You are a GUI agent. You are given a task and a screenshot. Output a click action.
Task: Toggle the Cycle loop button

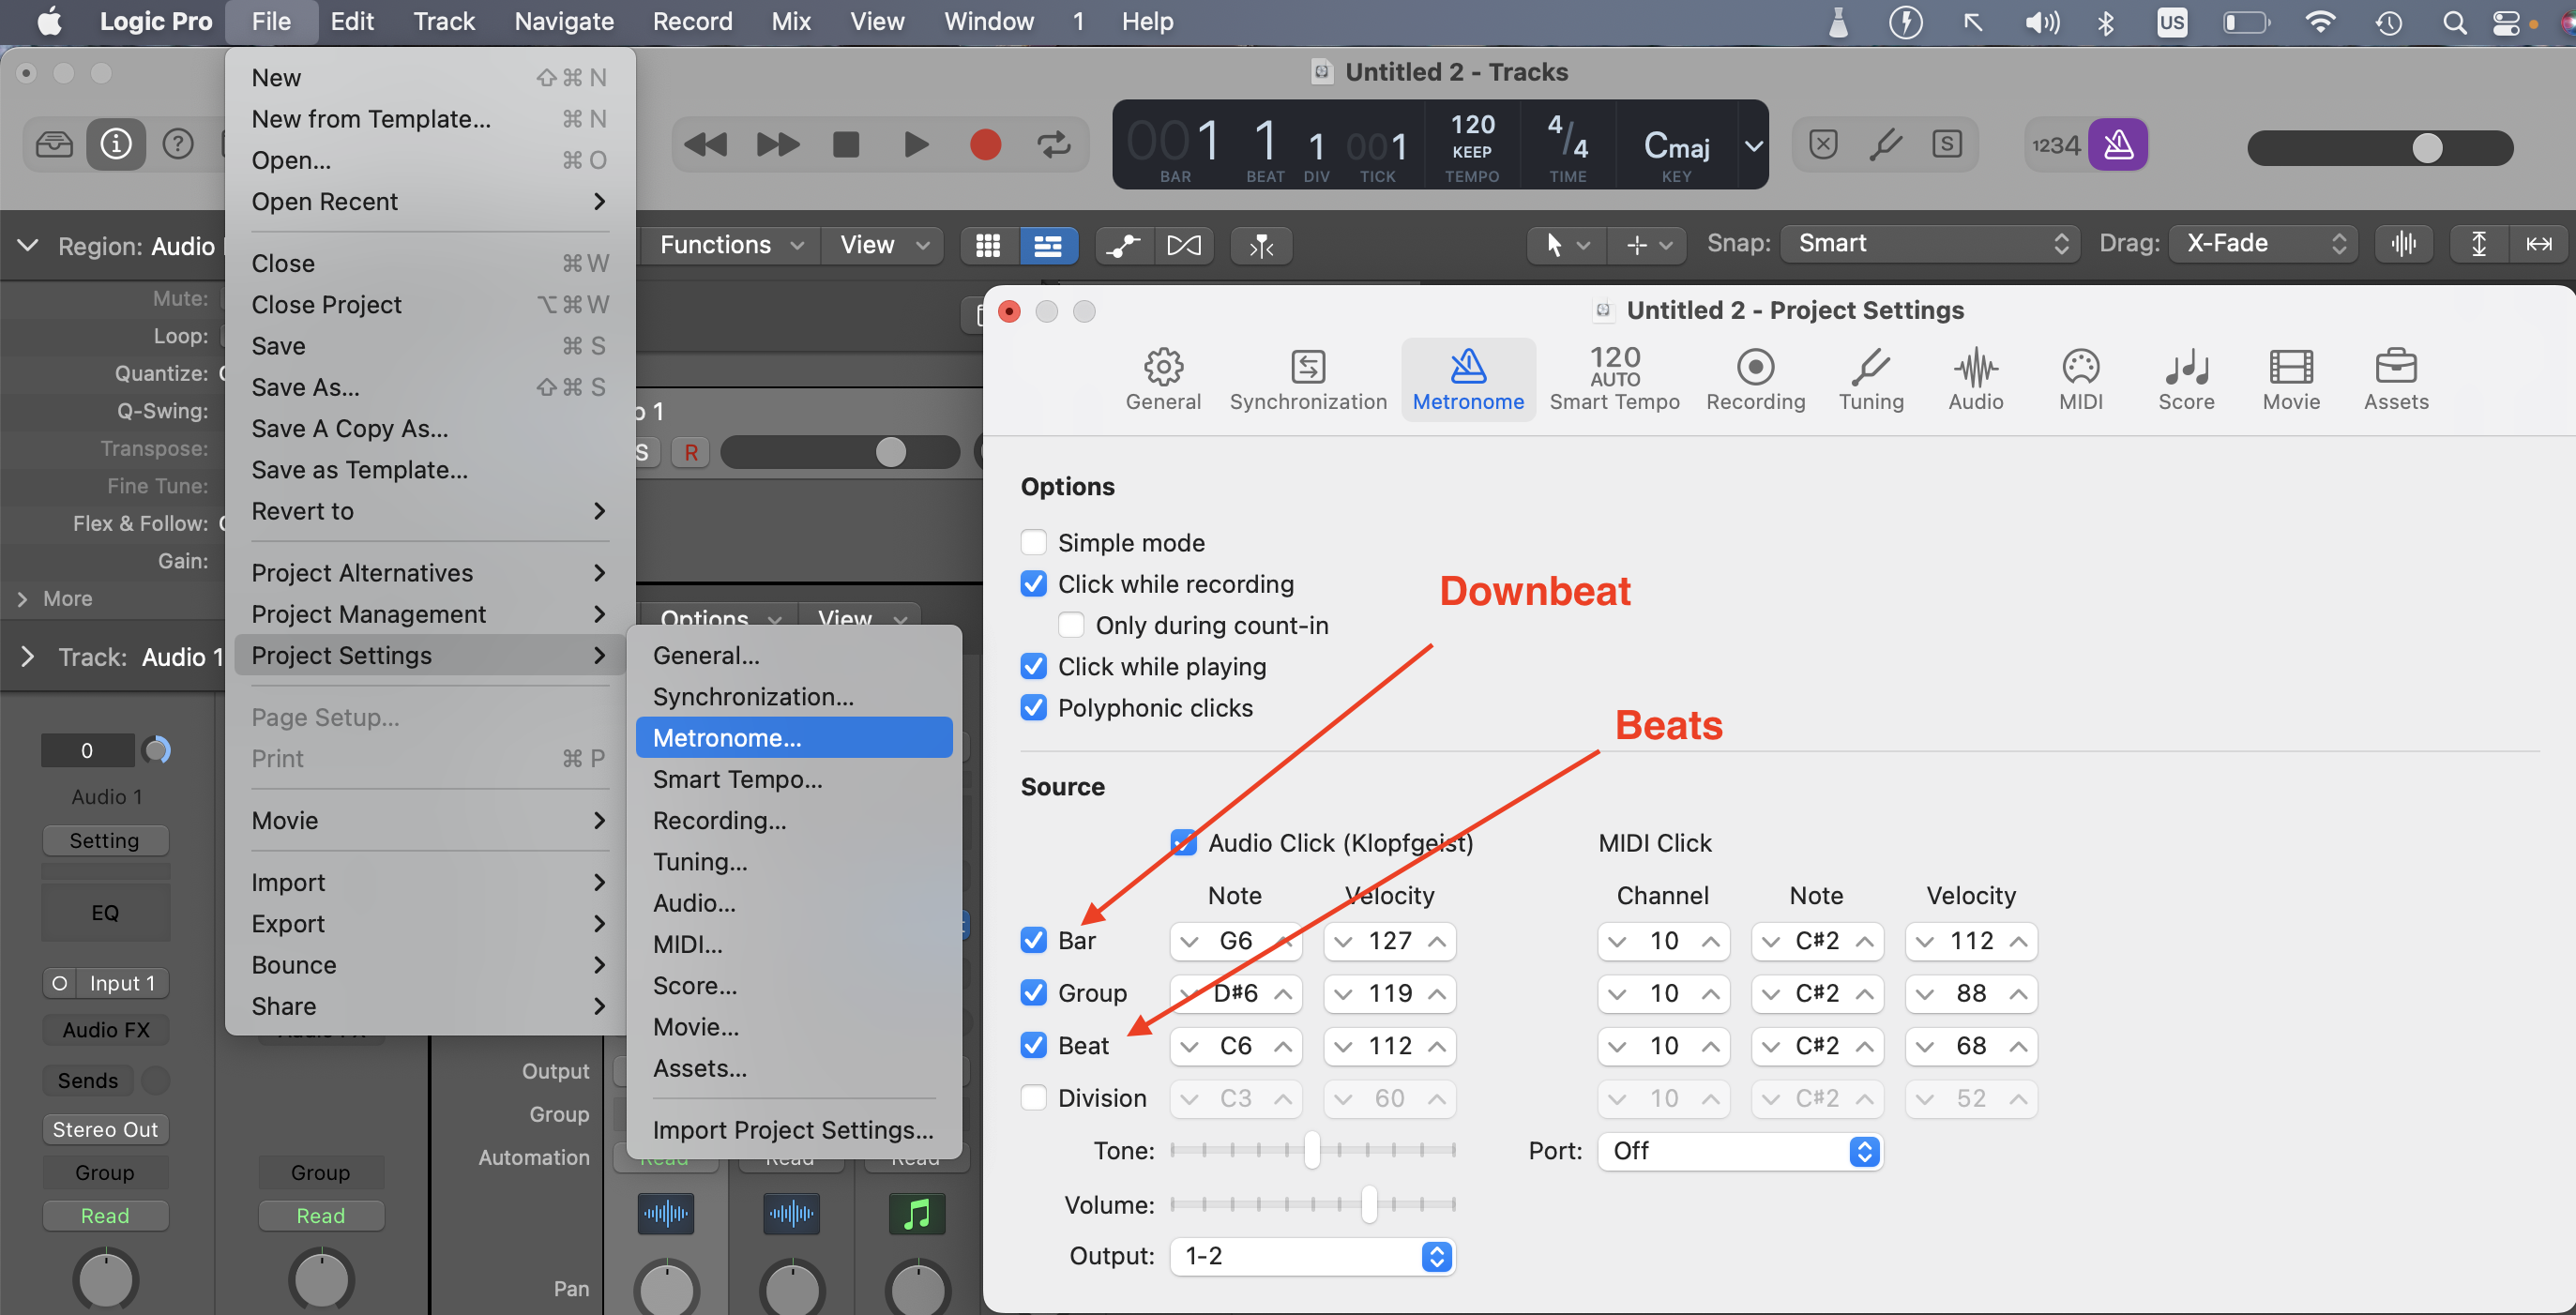point(1054,145)
